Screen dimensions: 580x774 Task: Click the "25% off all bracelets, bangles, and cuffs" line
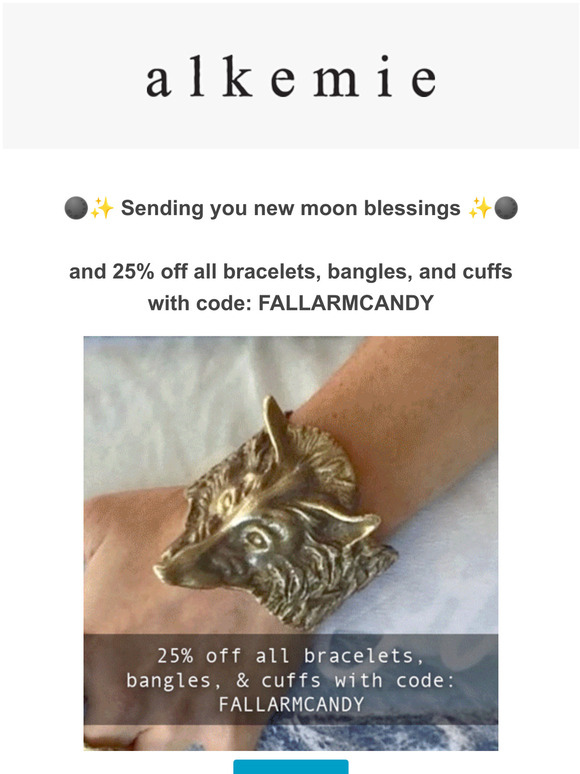pyautogui.click(x=291, y=271)
